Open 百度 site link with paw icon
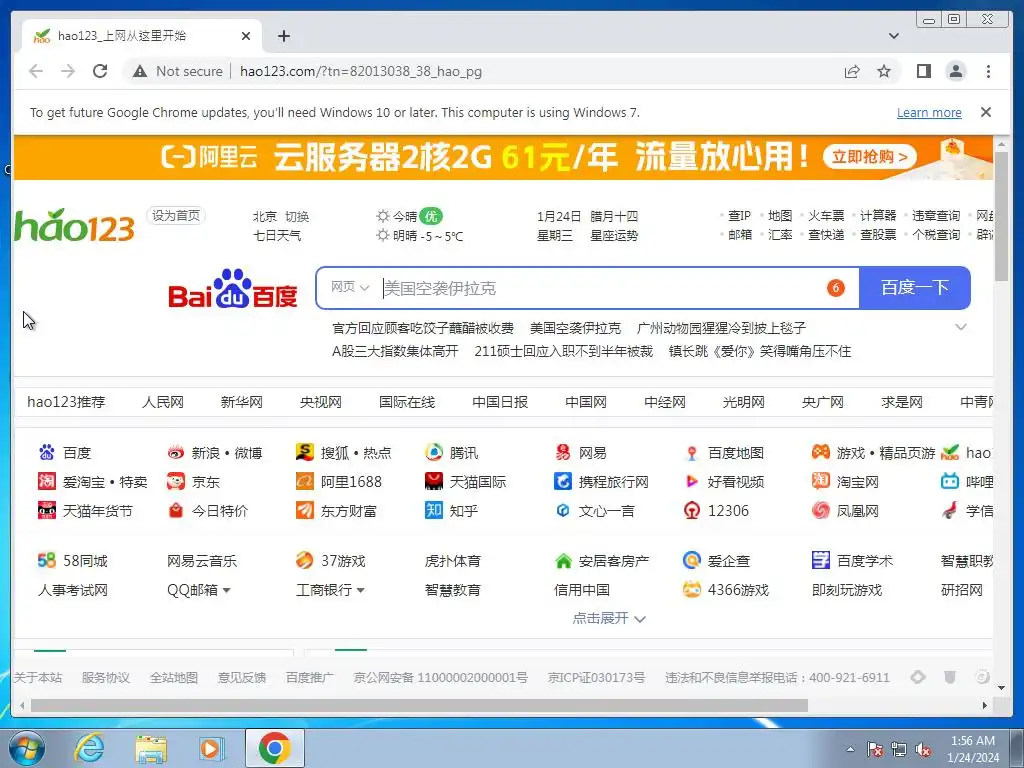 coord(47,452)
